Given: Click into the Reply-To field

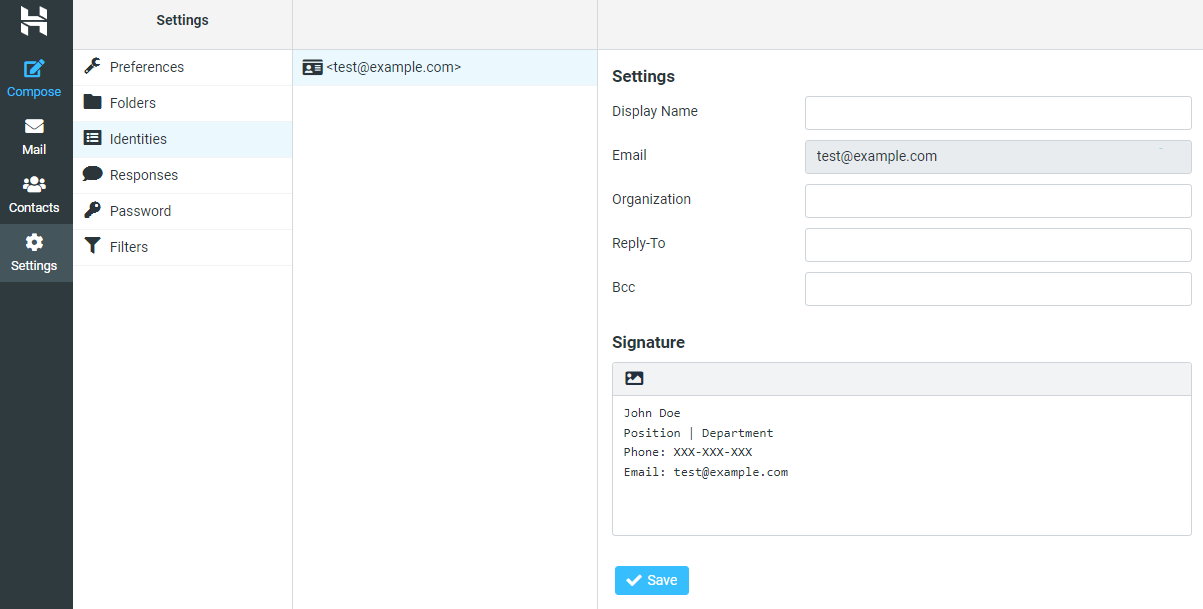Looking at the screenshot, I should click(998, 245).
